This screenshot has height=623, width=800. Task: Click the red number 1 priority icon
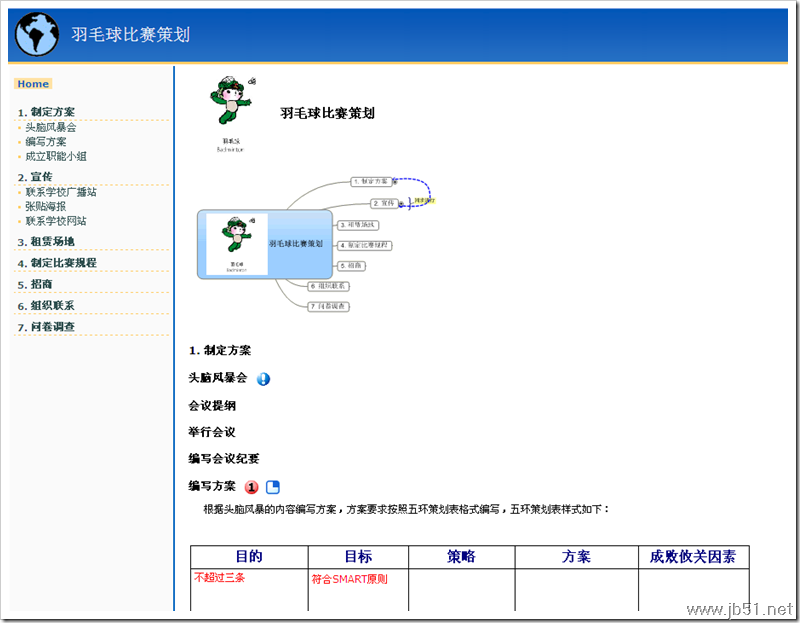tap(252, 487)
